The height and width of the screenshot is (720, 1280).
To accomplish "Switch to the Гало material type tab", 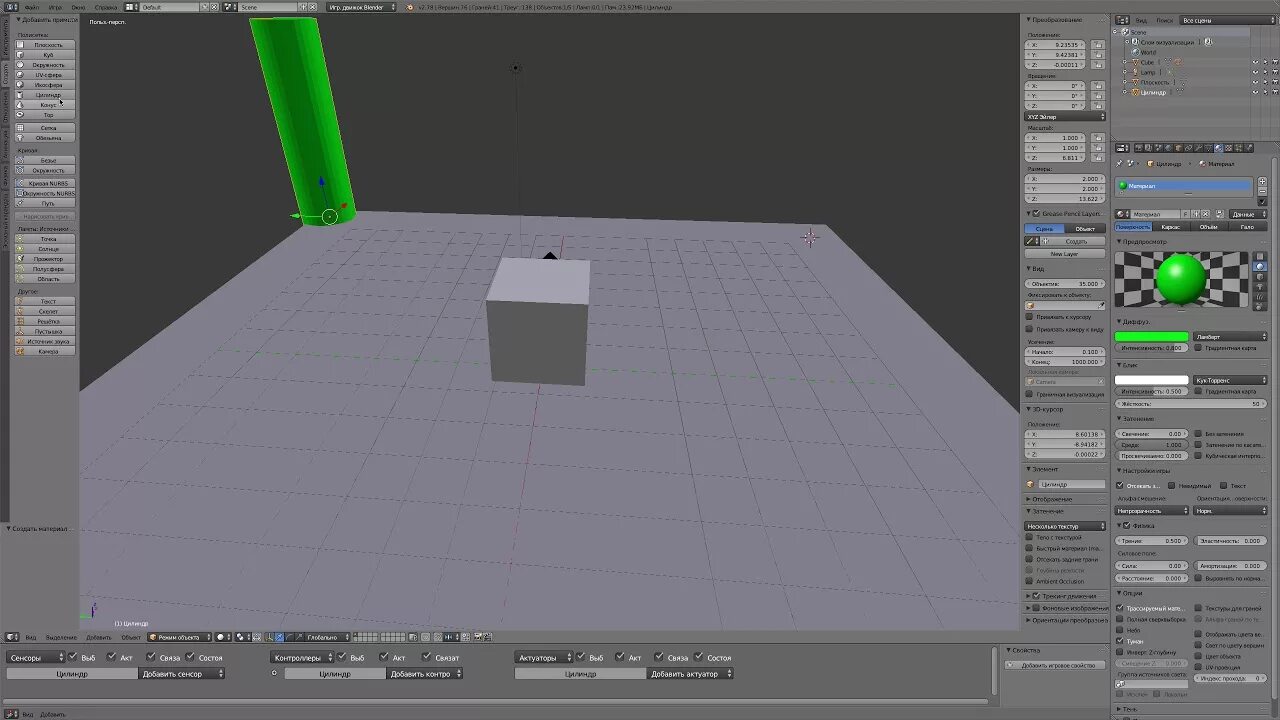I will tap(1247, 227).
